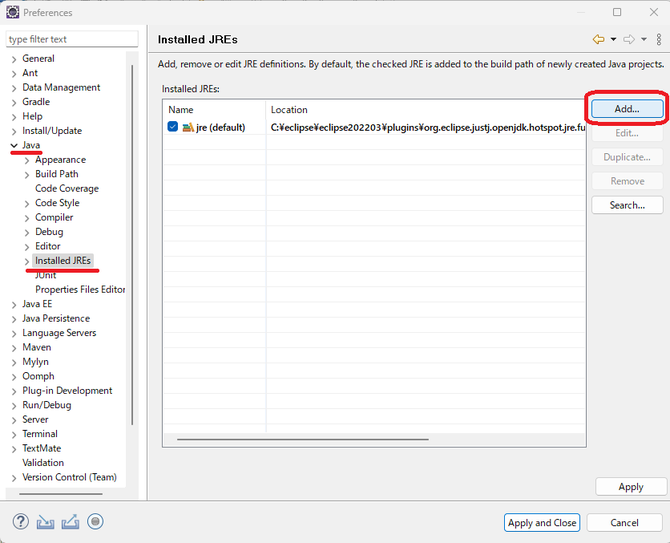Click the Export preferences icon
This screenshot has height=543, width=670.
[70, 522]
